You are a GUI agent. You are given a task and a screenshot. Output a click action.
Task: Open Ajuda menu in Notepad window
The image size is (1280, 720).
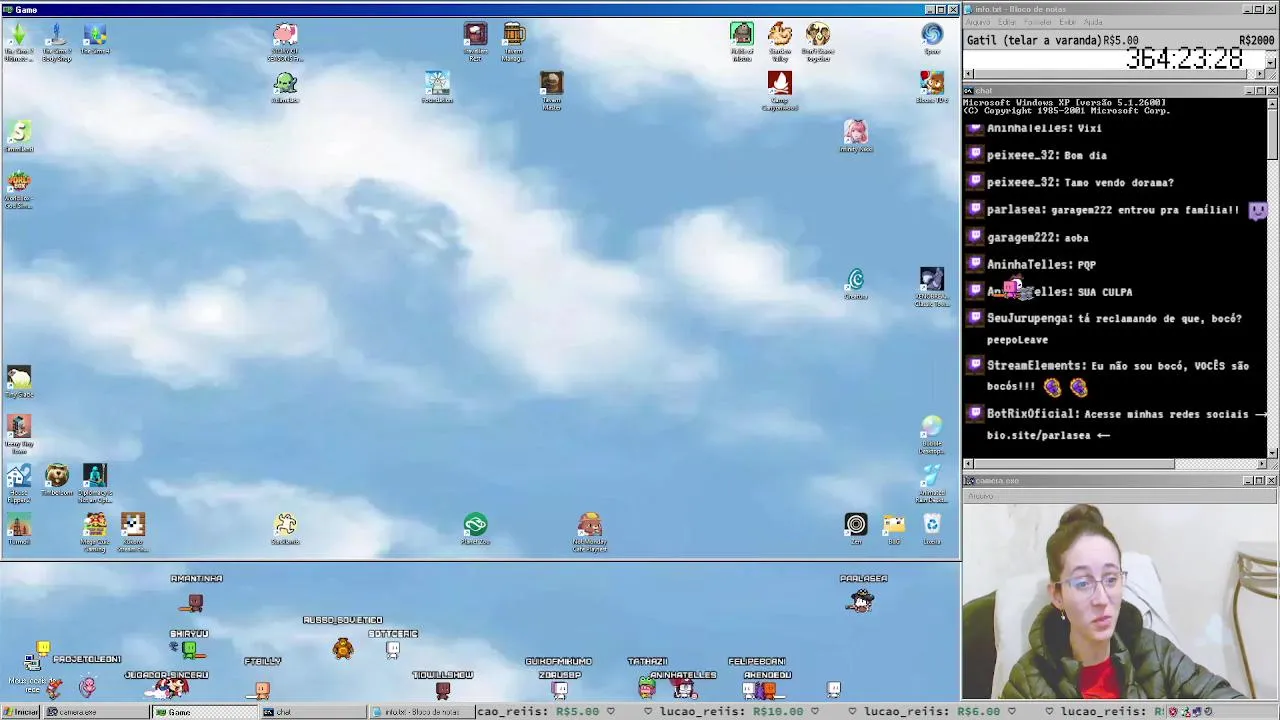click(1094, 22)
